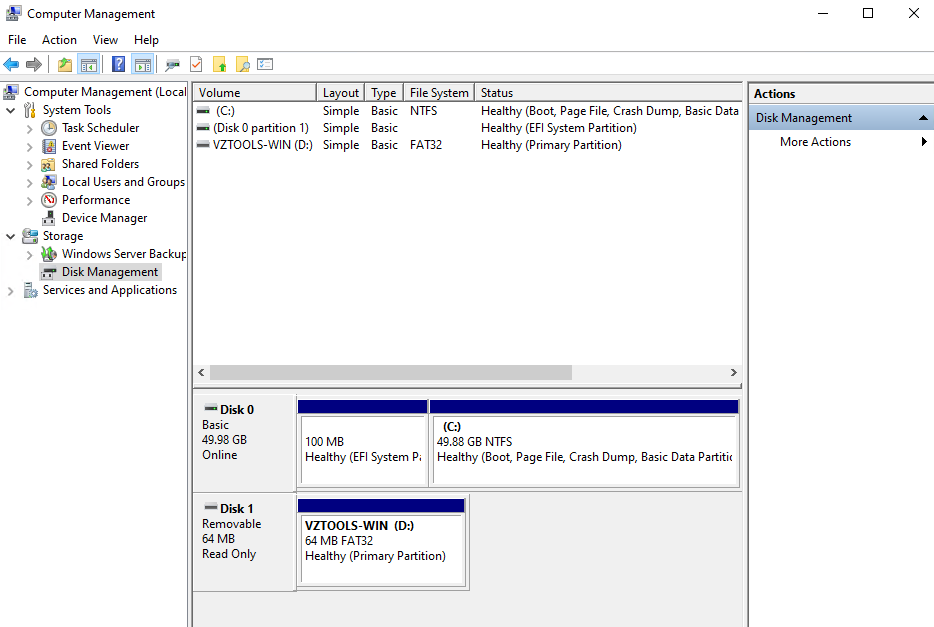
Task: Select the 100 MB EFI System partition block
Action: [363, 443]
